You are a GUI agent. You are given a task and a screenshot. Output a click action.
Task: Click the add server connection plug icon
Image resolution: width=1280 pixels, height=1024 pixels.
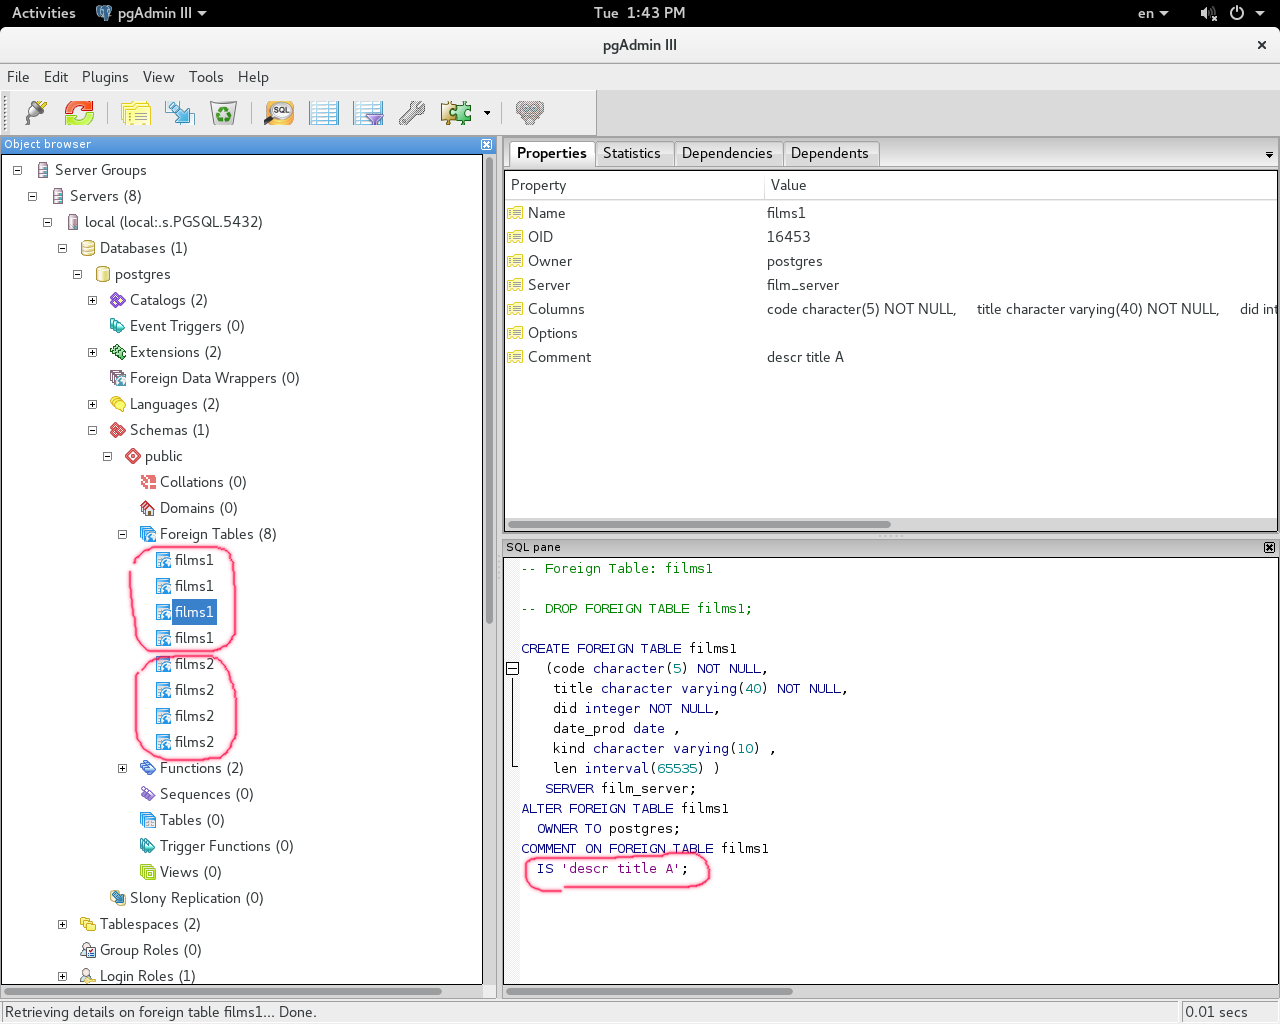36,113
